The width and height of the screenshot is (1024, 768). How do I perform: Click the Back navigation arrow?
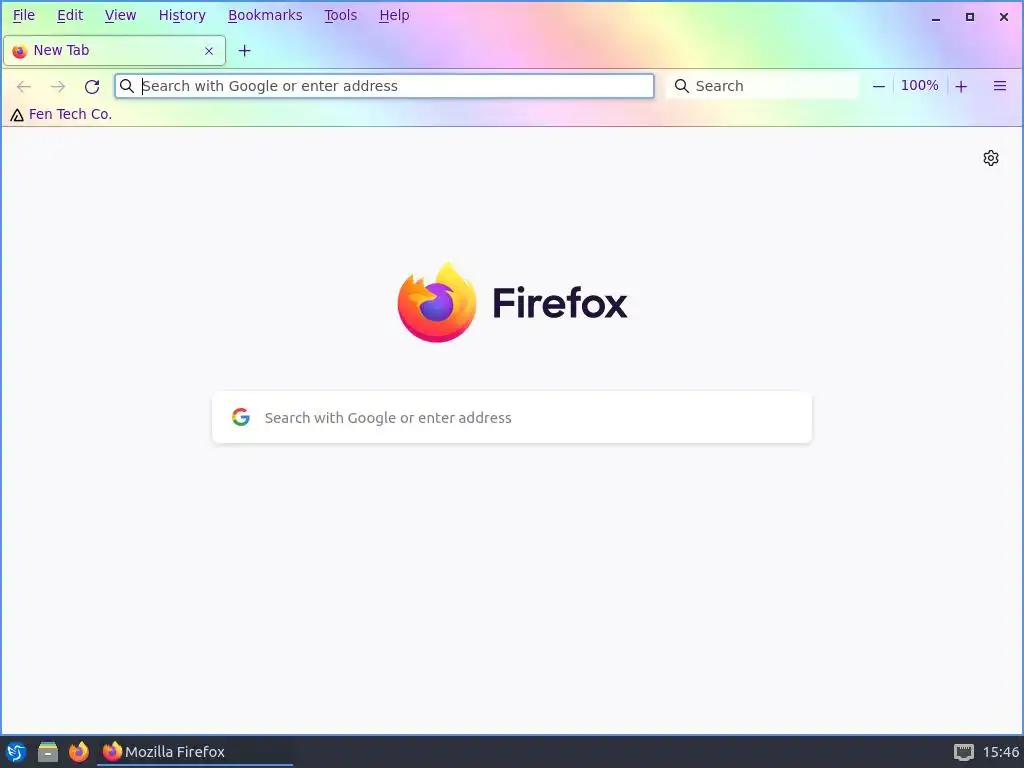(x=24, y=86)
